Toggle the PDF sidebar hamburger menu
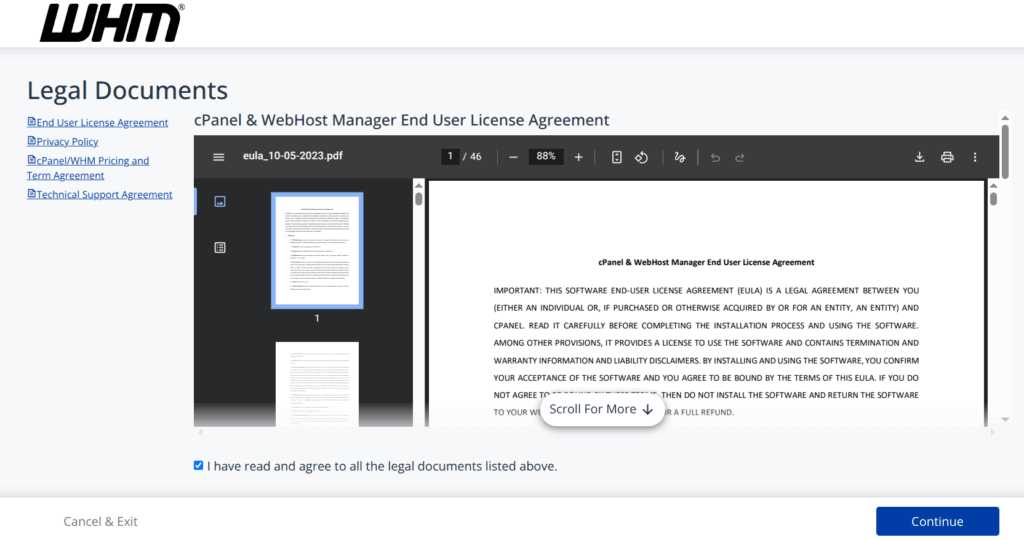Image resolution: width=1024 pixels, height=540 pixels. 219,157
